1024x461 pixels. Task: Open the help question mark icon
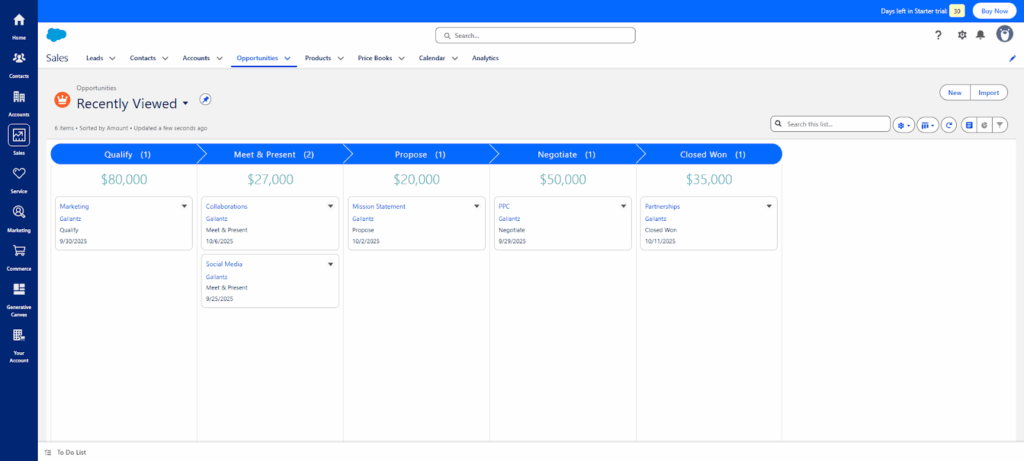point(938,35)
